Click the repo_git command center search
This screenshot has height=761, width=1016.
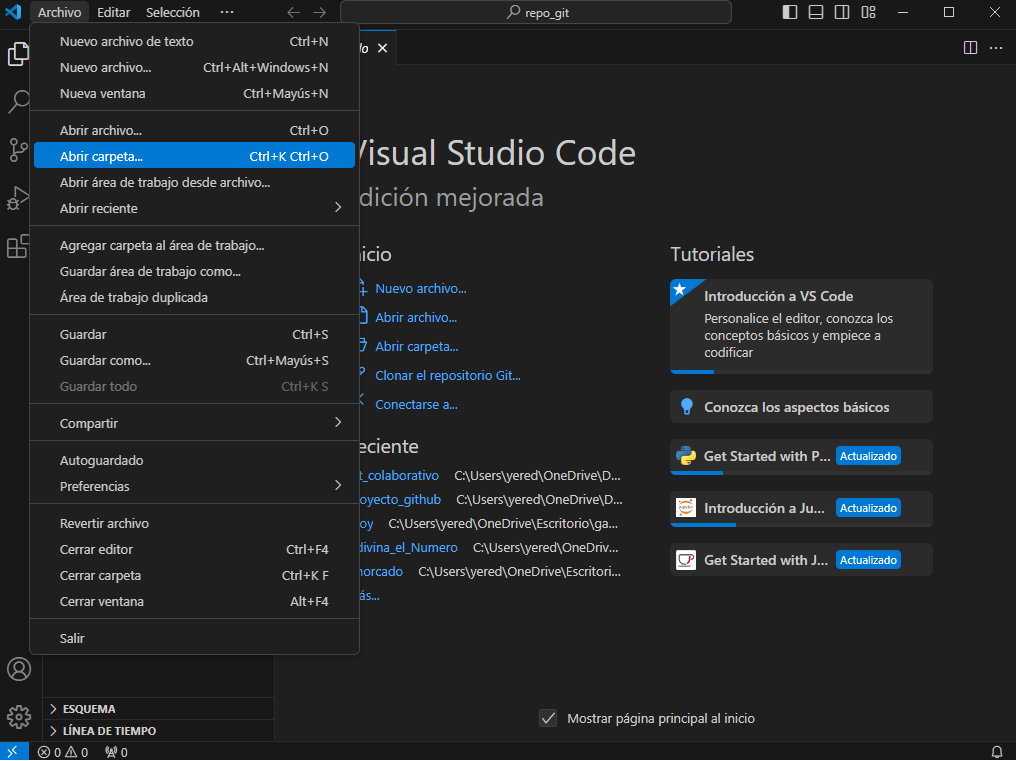tap(536, 12)
